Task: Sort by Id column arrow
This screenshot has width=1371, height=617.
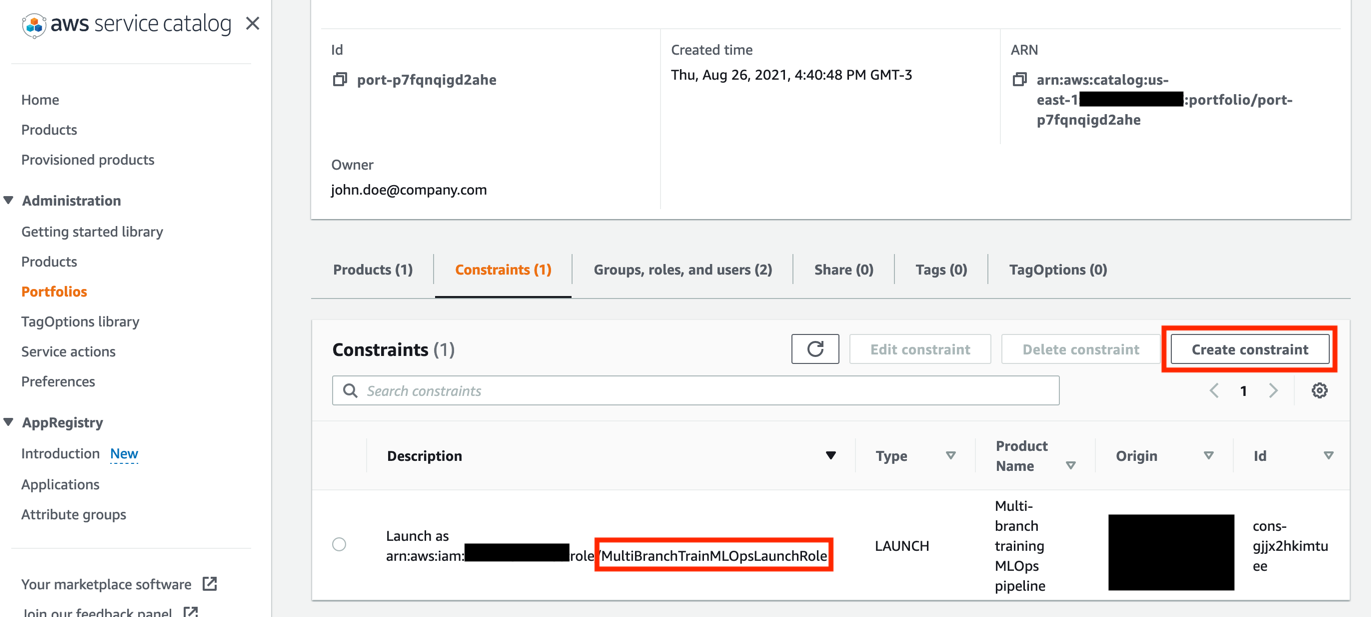Action: click(x=1329, y=456)
